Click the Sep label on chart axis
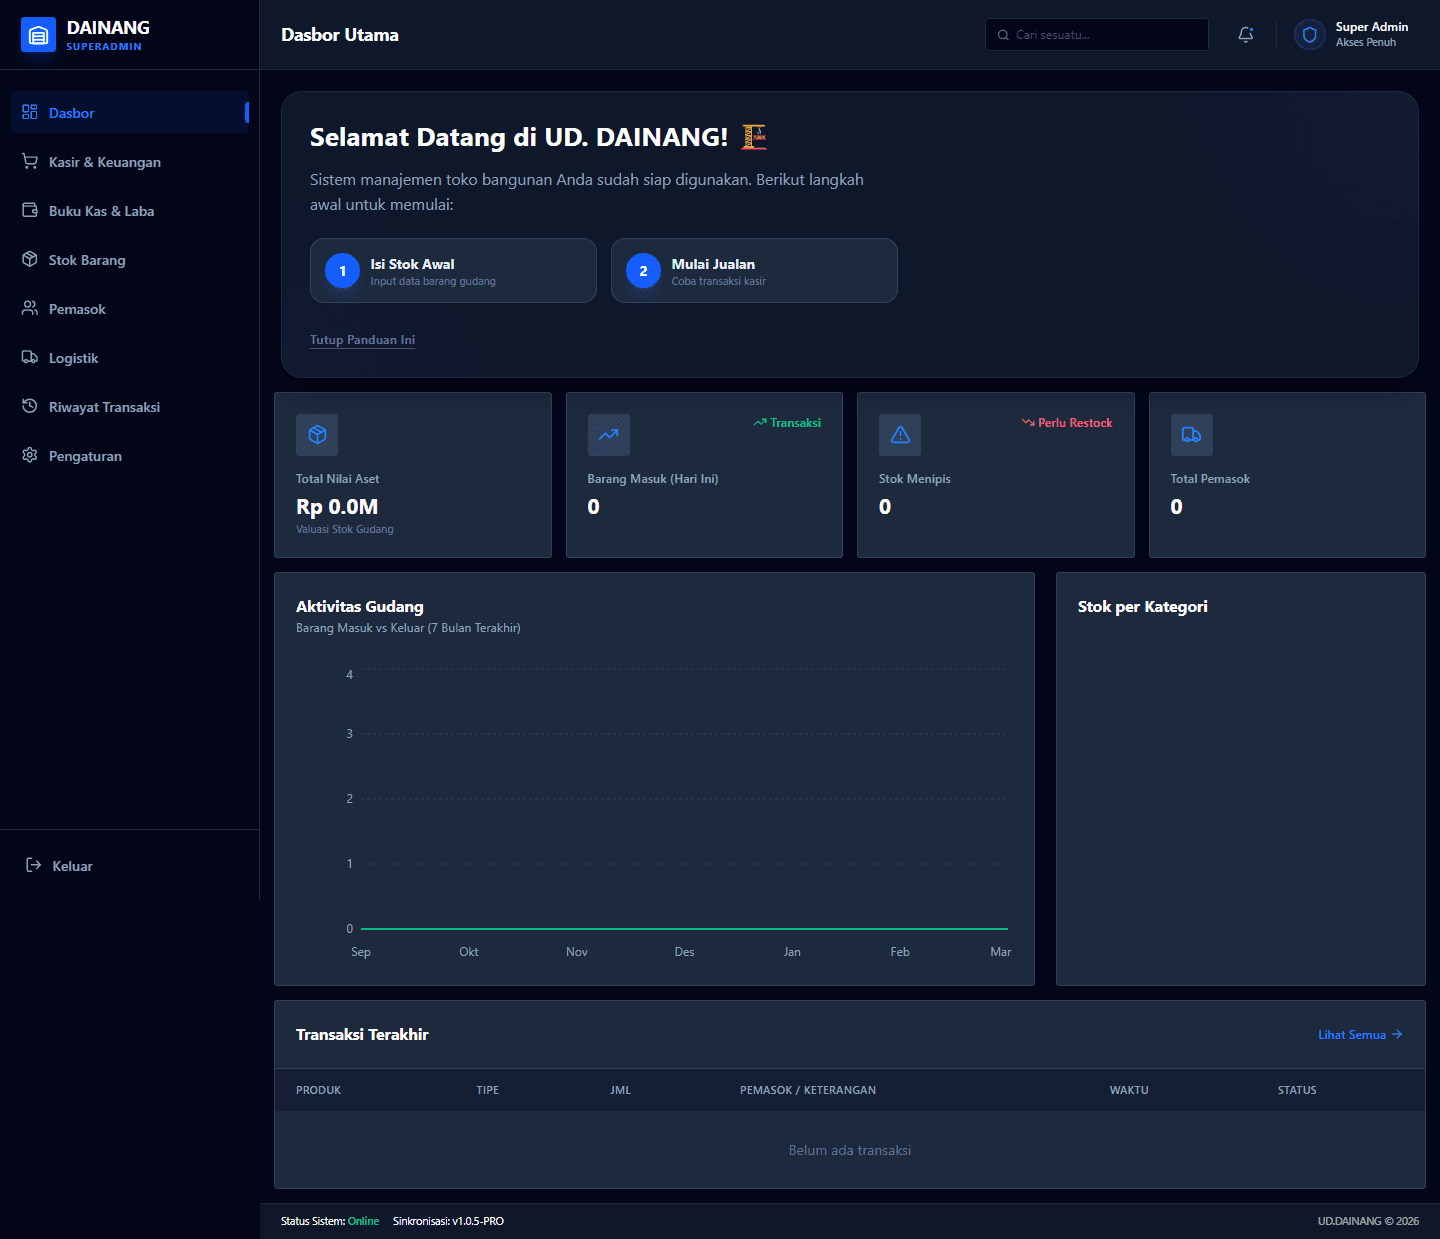The height and width of the screenshot is (1239, 1440). tap(361, 952)
